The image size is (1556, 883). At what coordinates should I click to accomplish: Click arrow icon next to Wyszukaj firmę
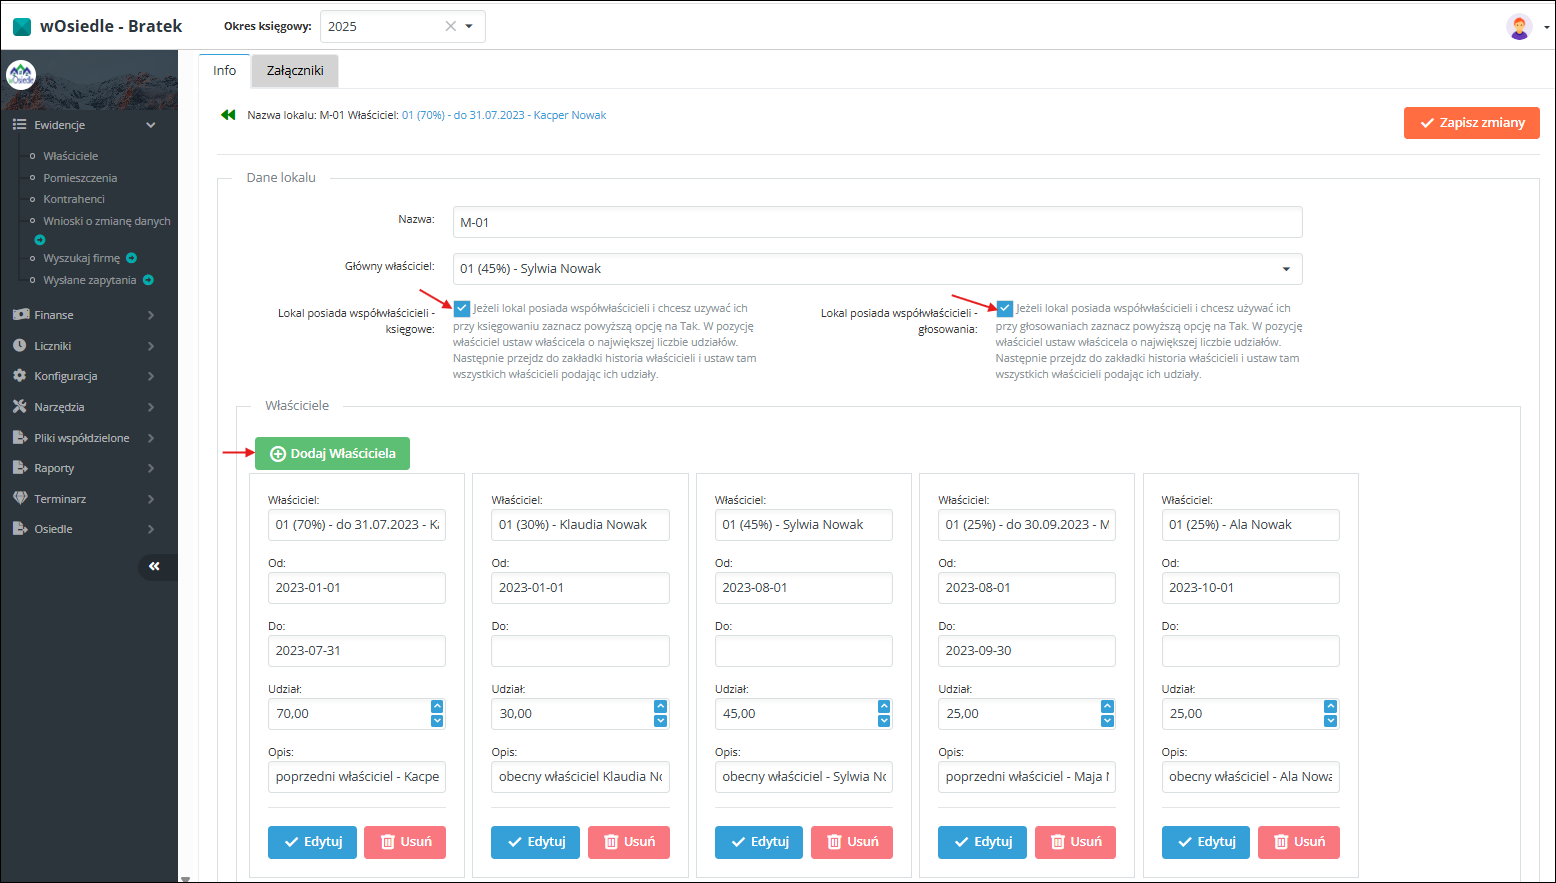[x=132, y=258]
